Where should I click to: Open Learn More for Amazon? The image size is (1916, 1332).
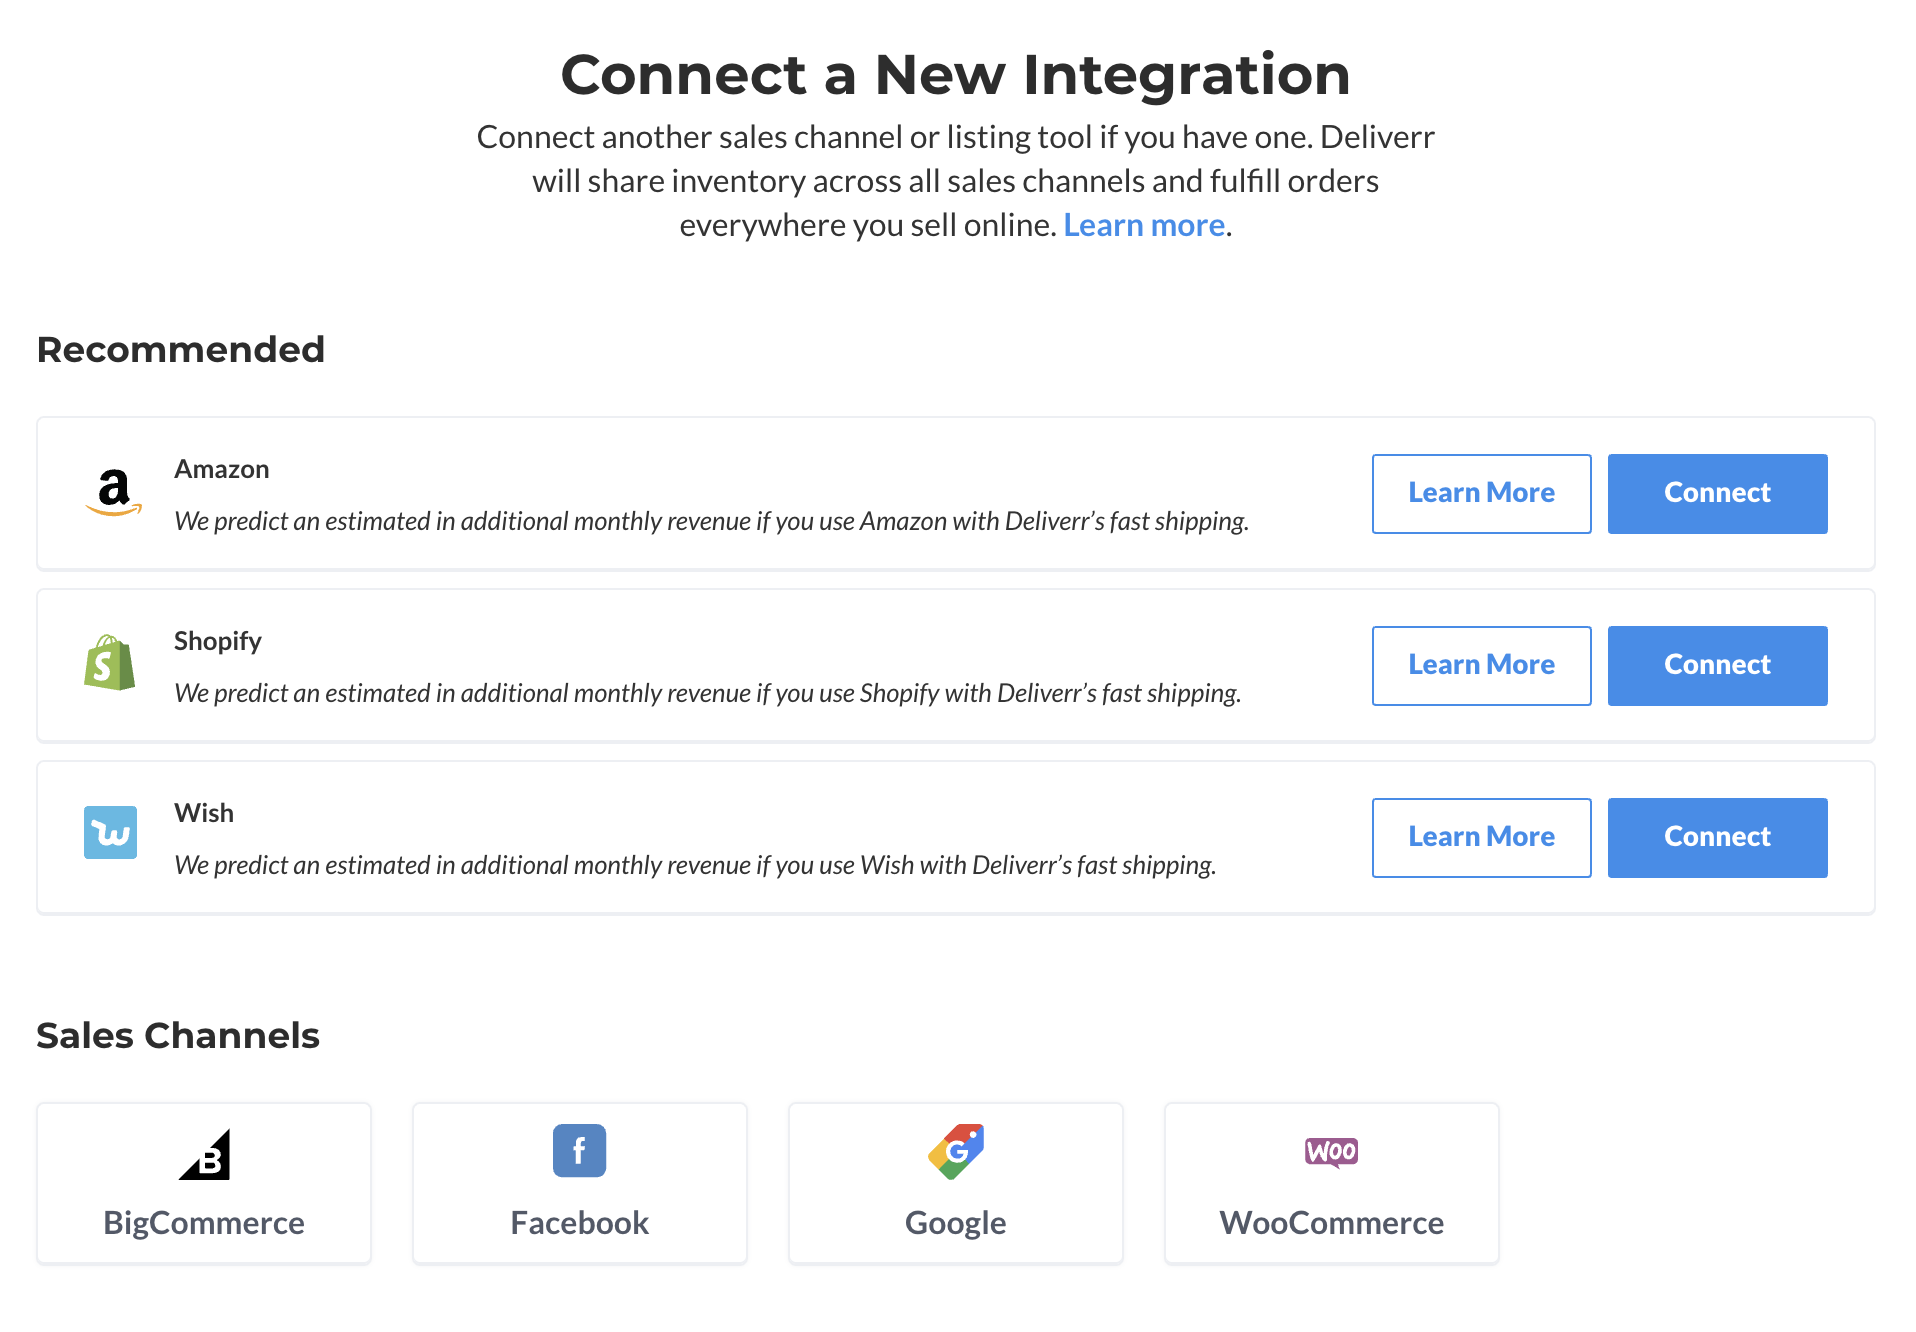[x=1482, y=494]
